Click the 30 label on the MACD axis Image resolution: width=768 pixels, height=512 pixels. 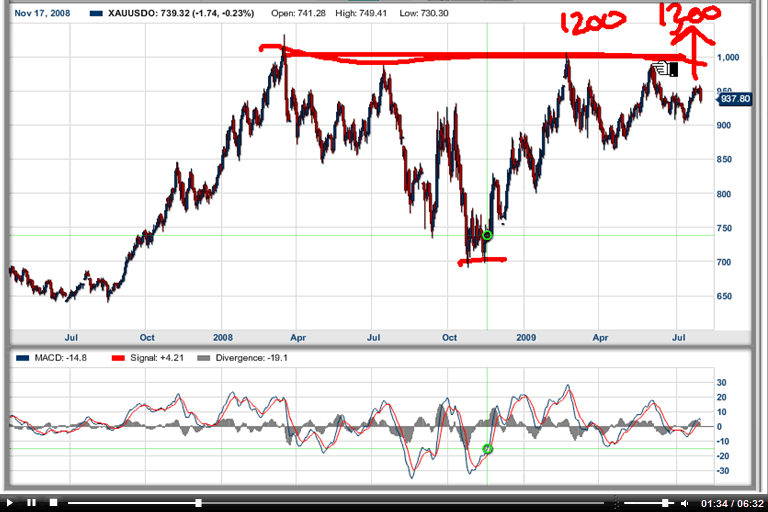[721, 383]
